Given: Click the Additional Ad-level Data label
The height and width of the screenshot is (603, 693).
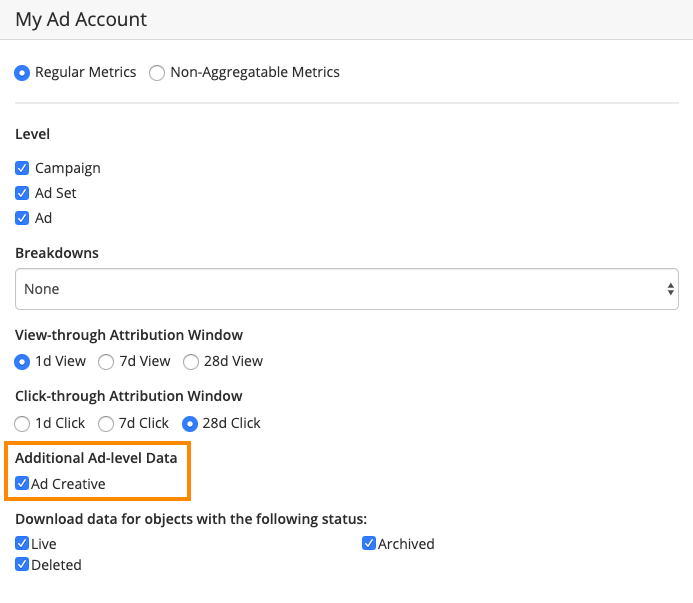Looking at the screenshot, I should [x=96, y=458].
